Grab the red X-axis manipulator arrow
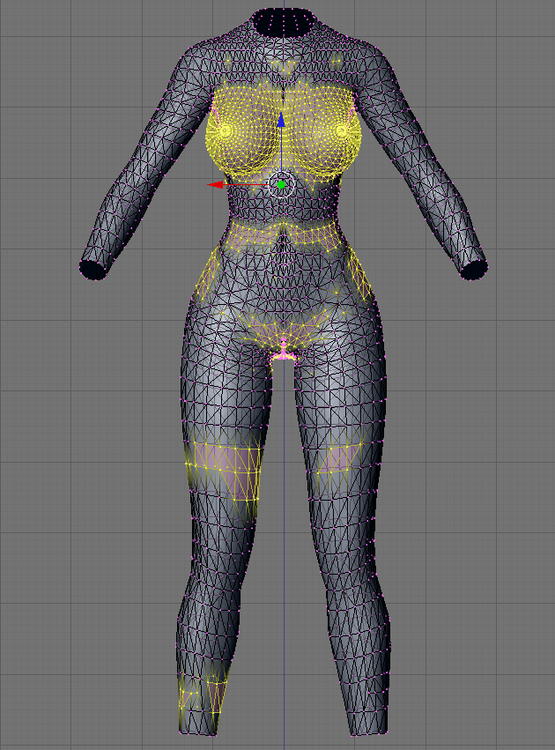The width and height of the screenshot is (555, 750). 215,185
